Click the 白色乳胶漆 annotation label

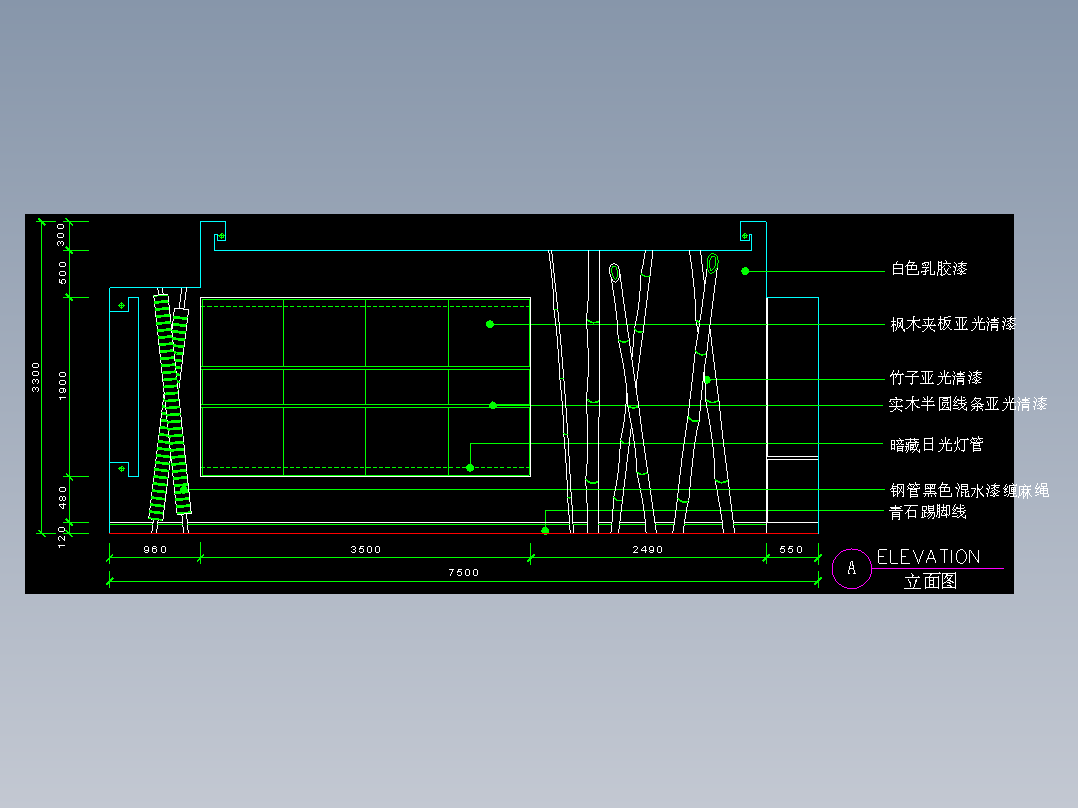pos(929,269)
